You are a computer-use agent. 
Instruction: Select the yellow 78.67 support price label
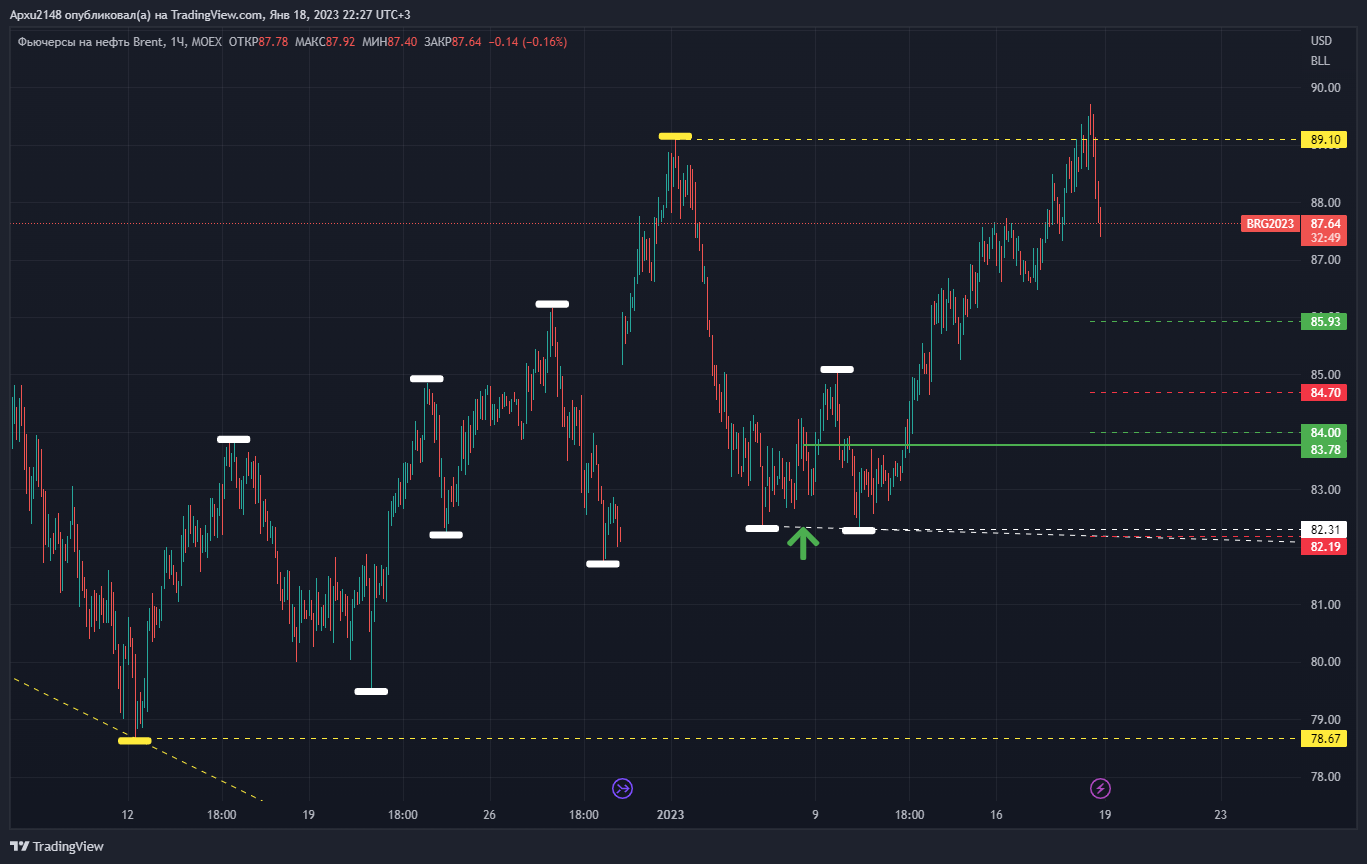[x=1325, y=739]
